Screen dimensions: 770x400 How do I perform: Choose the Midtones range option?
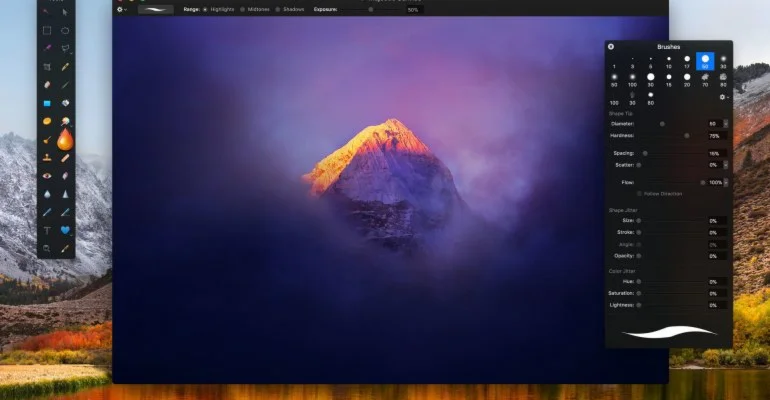click(x=242, y=9)
